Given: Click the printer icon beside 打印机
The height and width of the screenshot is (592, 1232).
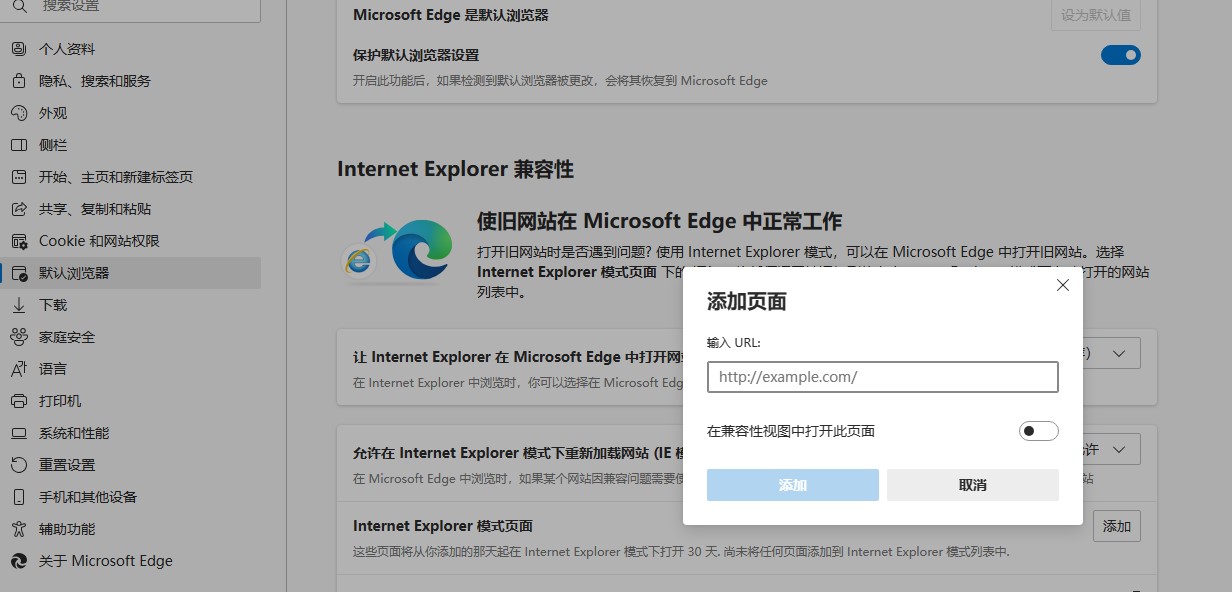Looking at the screenshot, I should tap(18, 401).
